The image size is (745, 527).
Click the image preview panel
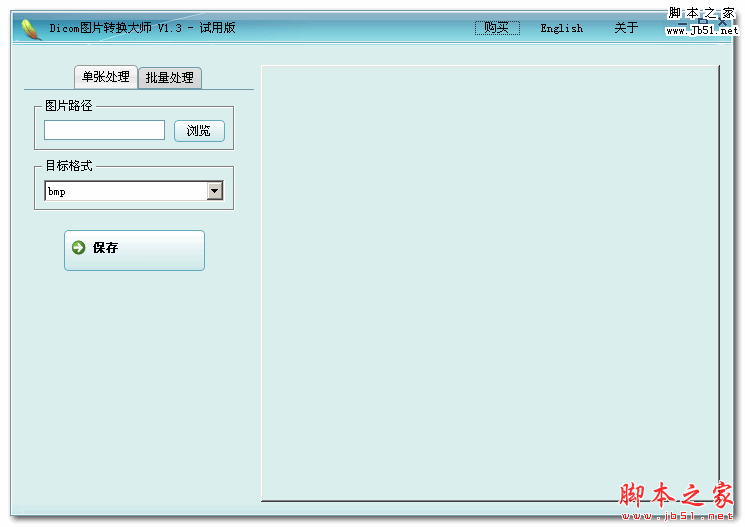(490, 283)
